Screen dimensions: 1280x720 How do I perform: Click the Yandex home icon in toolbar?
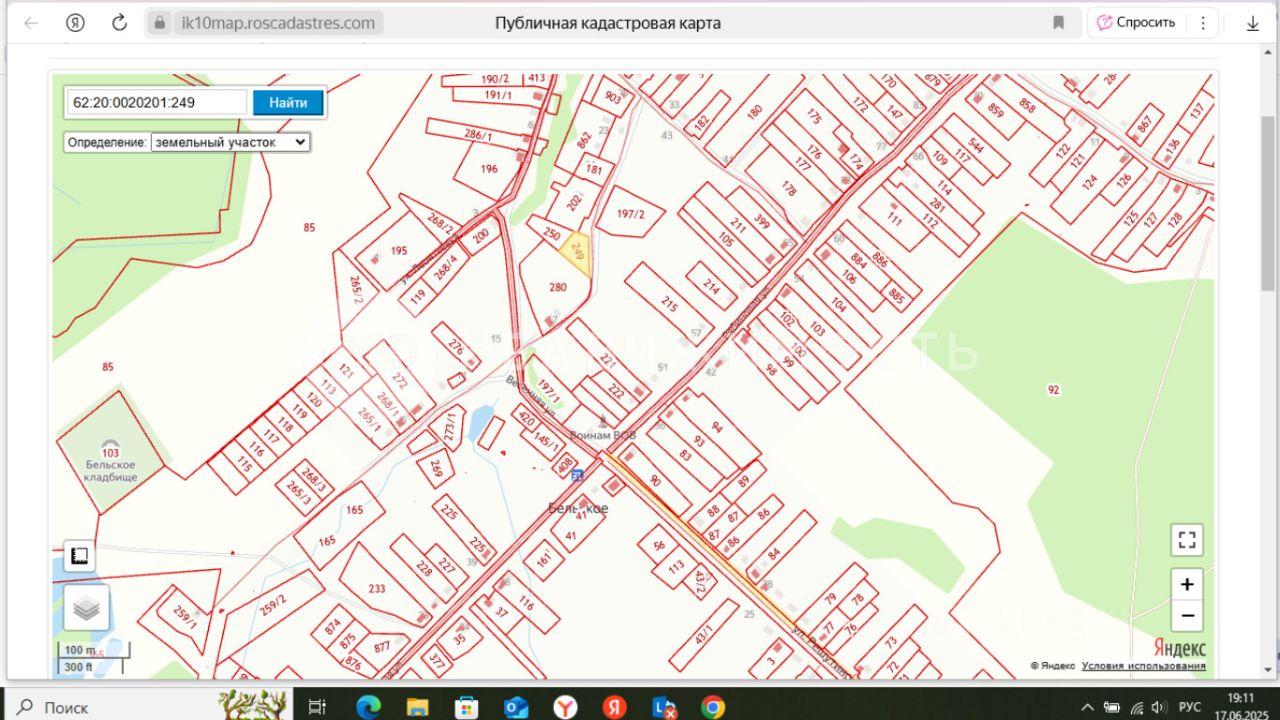tap(75, 23)
